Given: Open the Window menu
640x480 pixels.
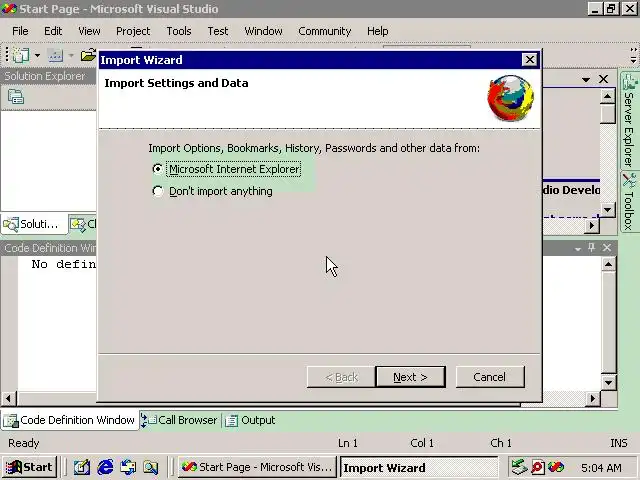Looking at the screenshot, I should [x=263, y=31].
